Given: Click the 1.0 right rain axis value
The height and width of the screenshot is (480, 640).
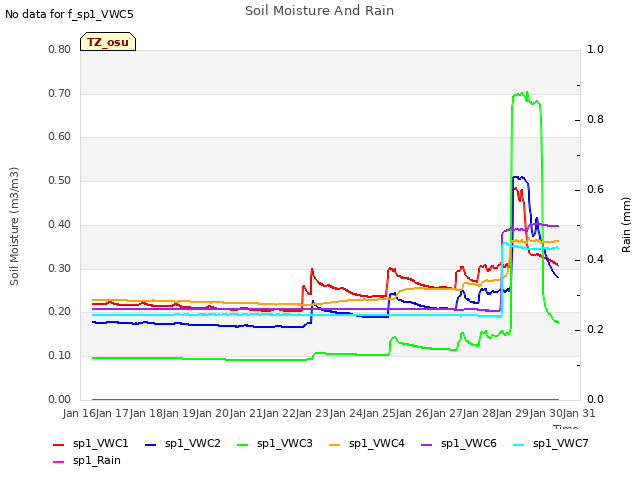Looking at the screenshot, I should (595, 50).
